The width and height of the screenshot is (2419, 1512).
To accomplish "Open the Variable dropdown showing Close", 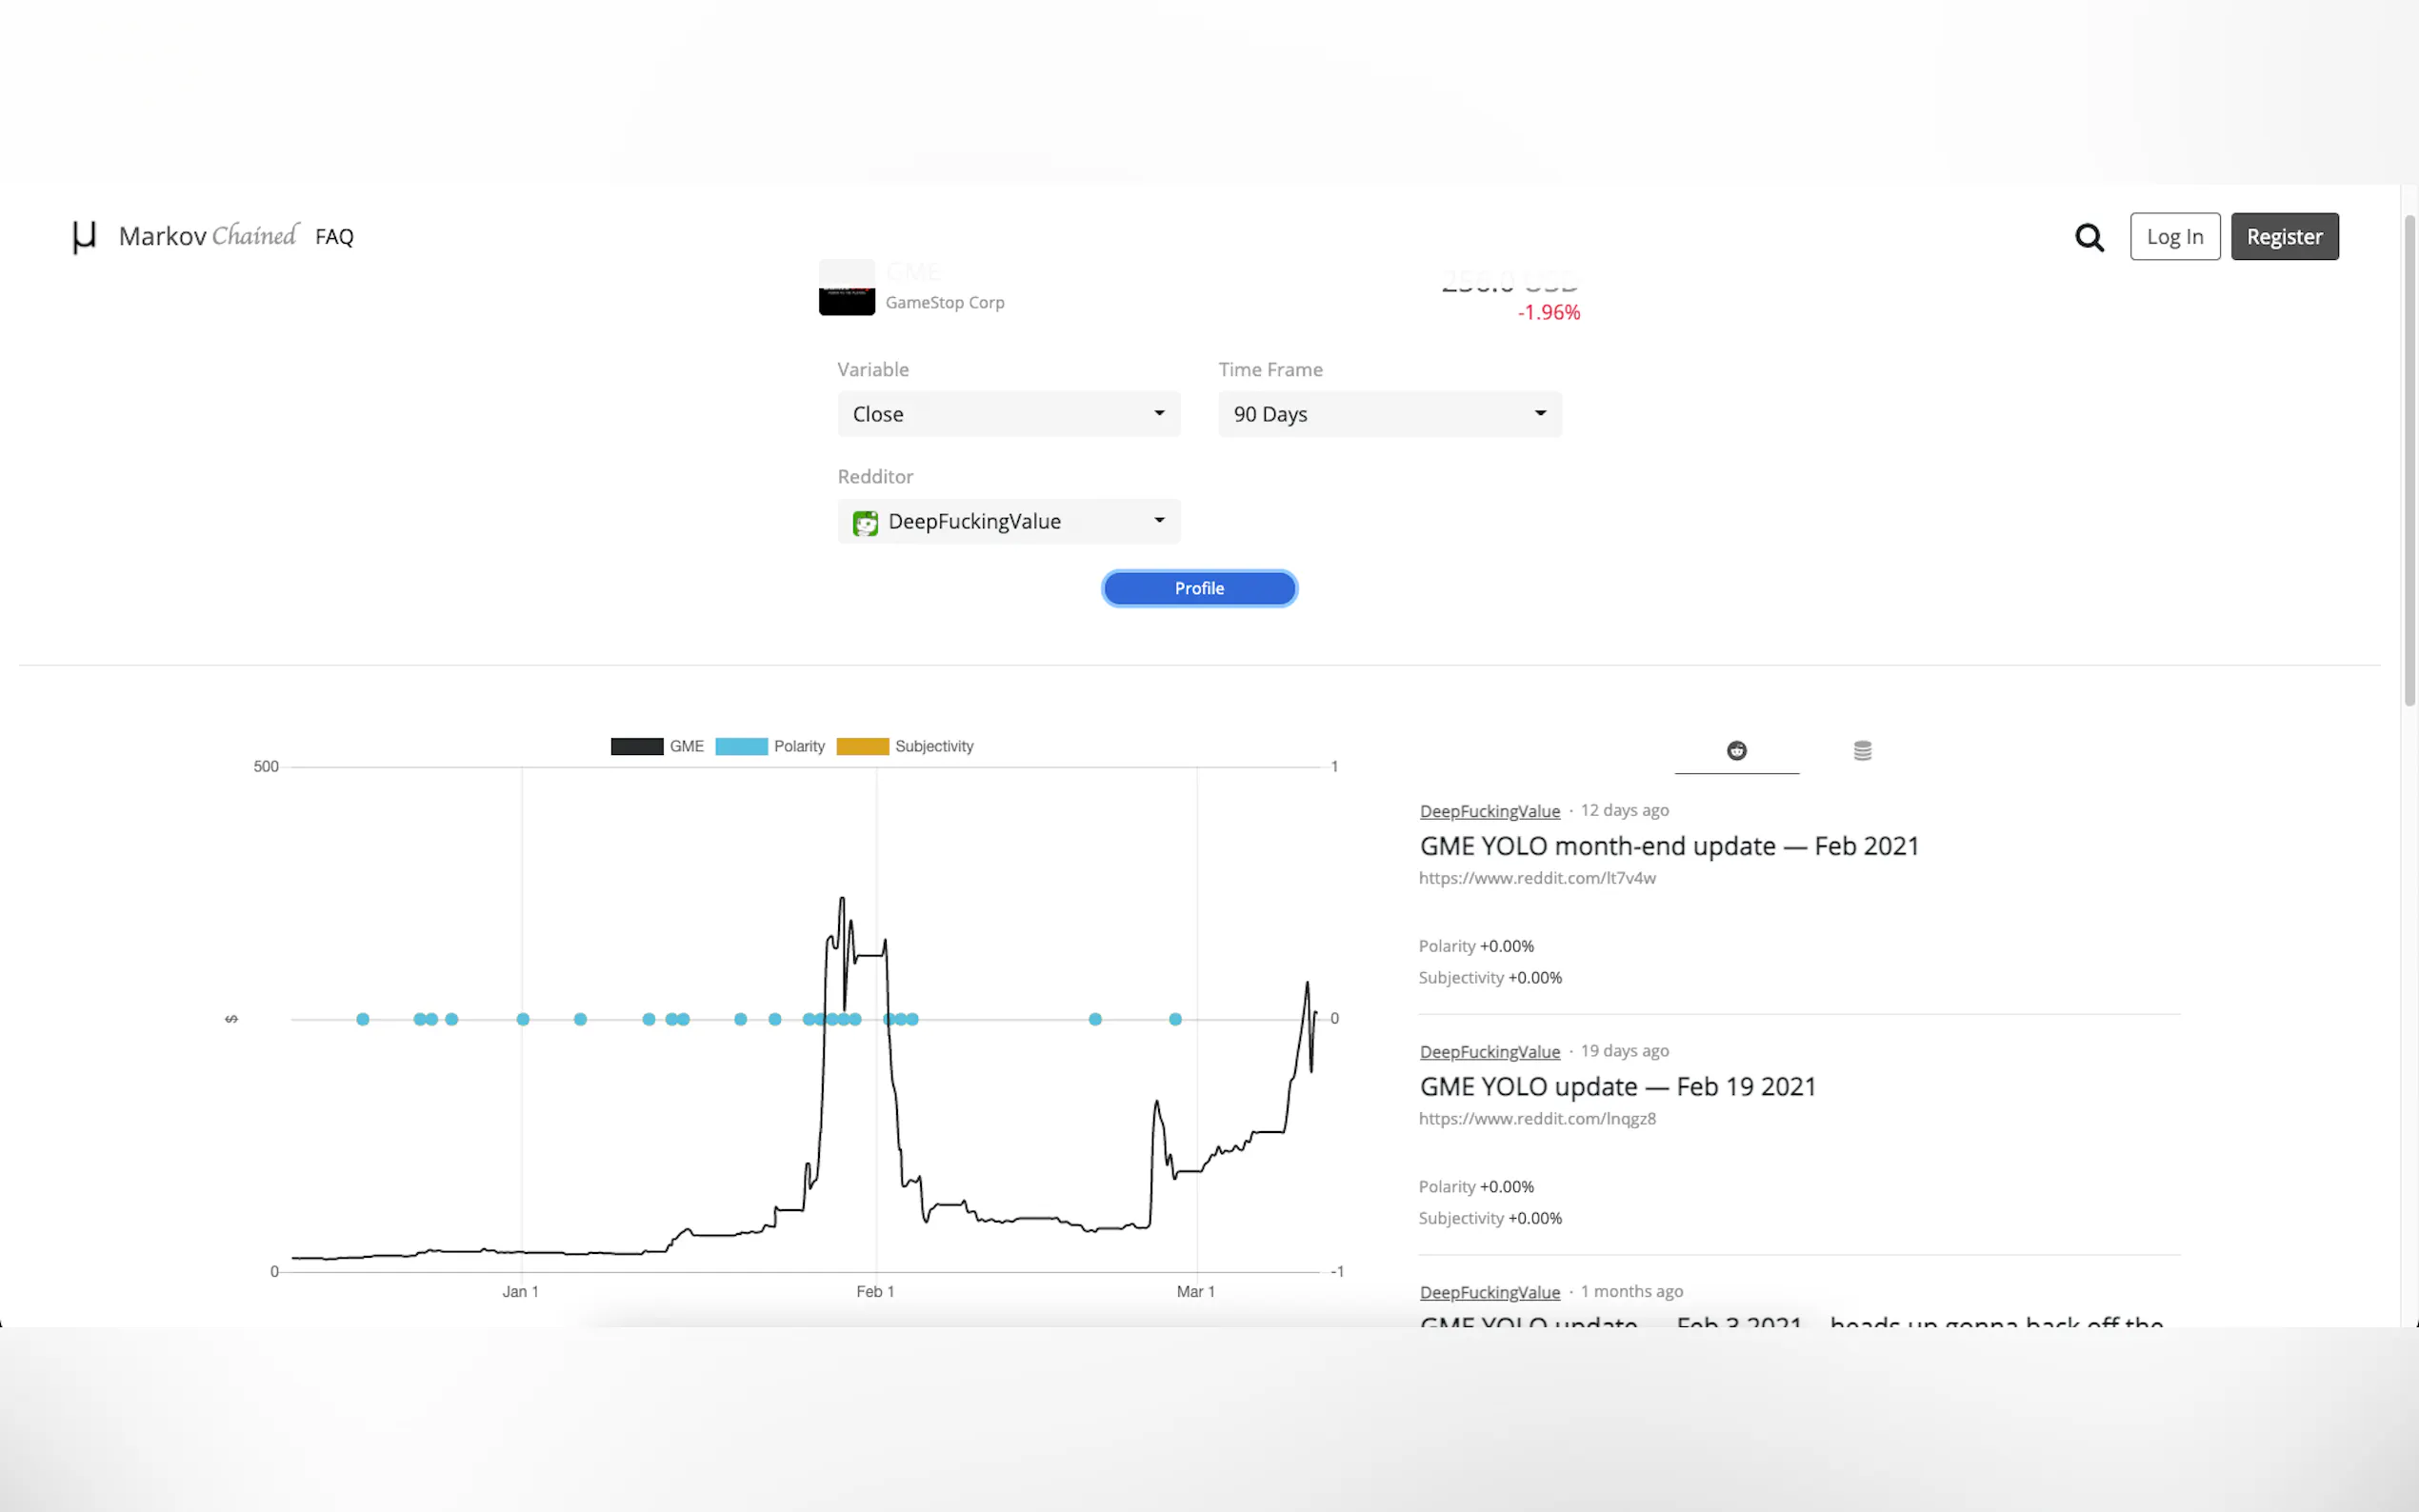I will 1008,414.
